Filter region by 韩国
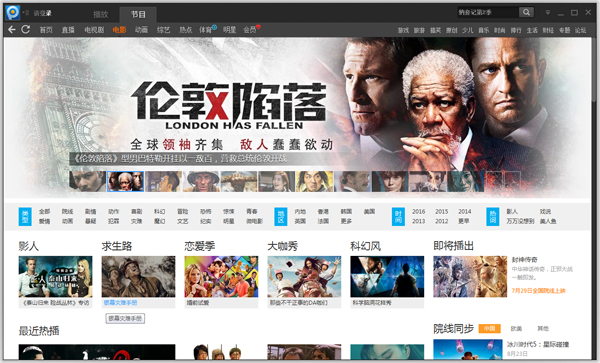 (x=346, y=212)
